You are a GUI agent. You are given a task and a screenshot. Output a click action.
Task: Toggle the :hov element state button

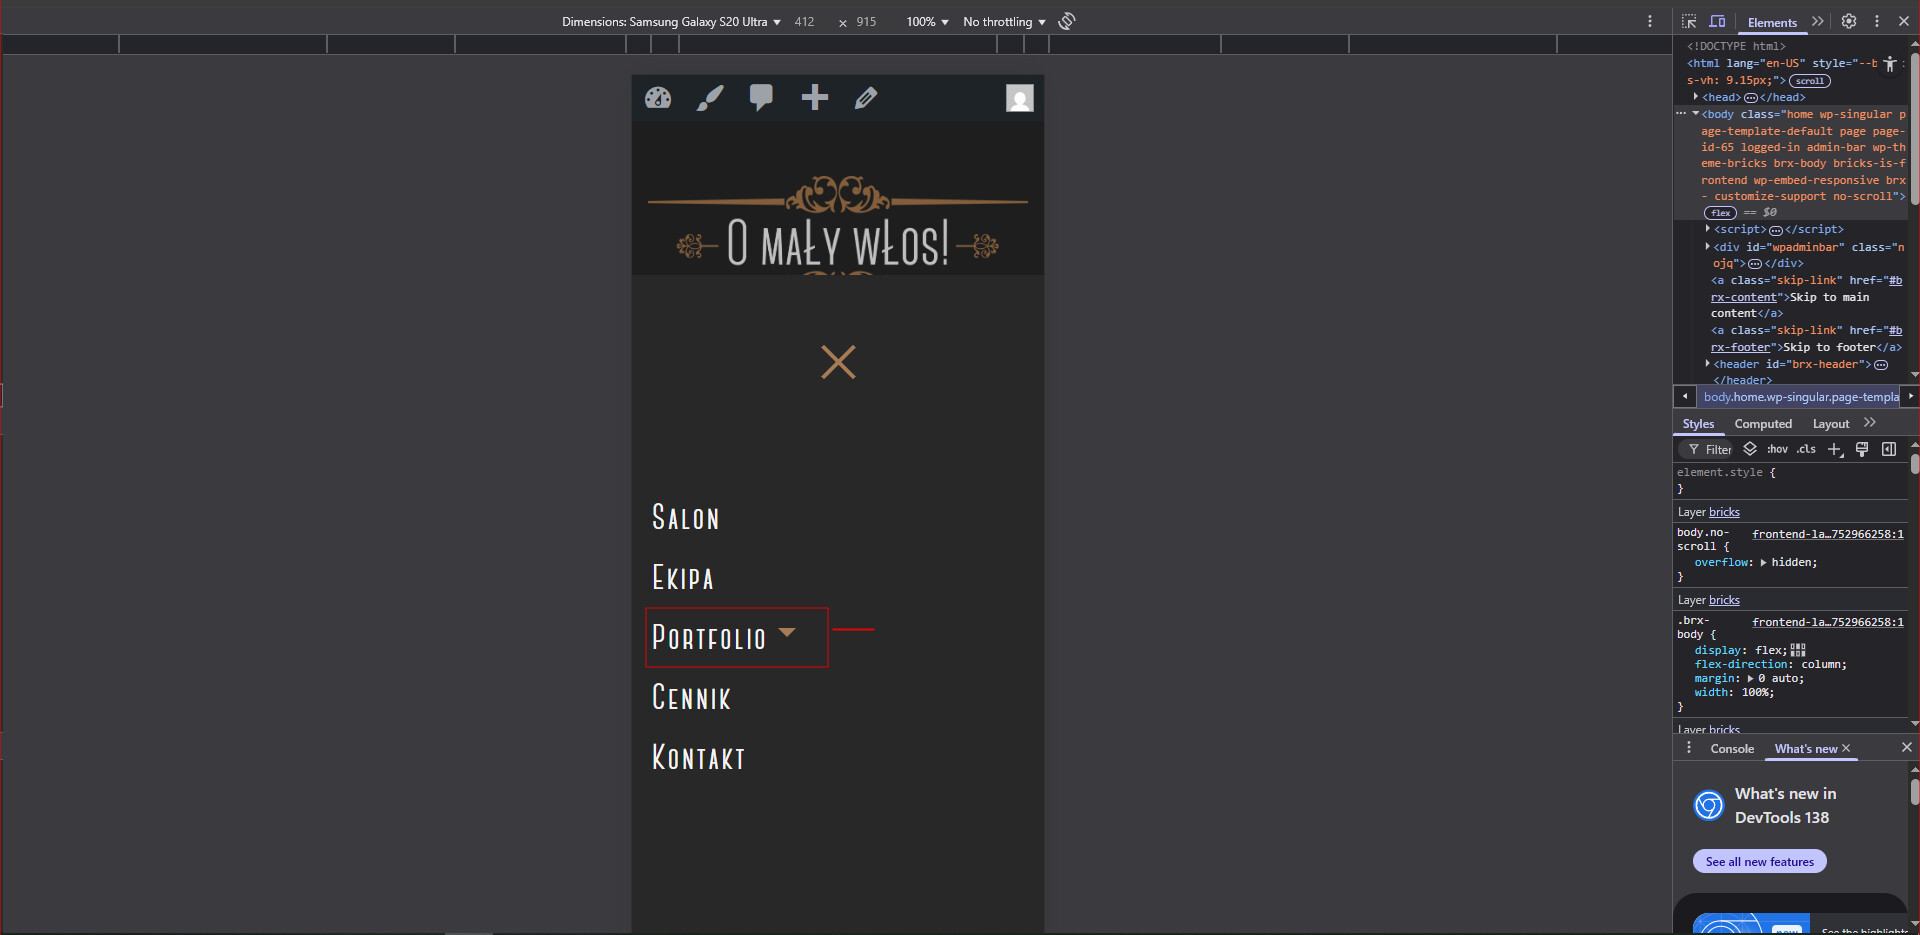(x=1777, y=449)
